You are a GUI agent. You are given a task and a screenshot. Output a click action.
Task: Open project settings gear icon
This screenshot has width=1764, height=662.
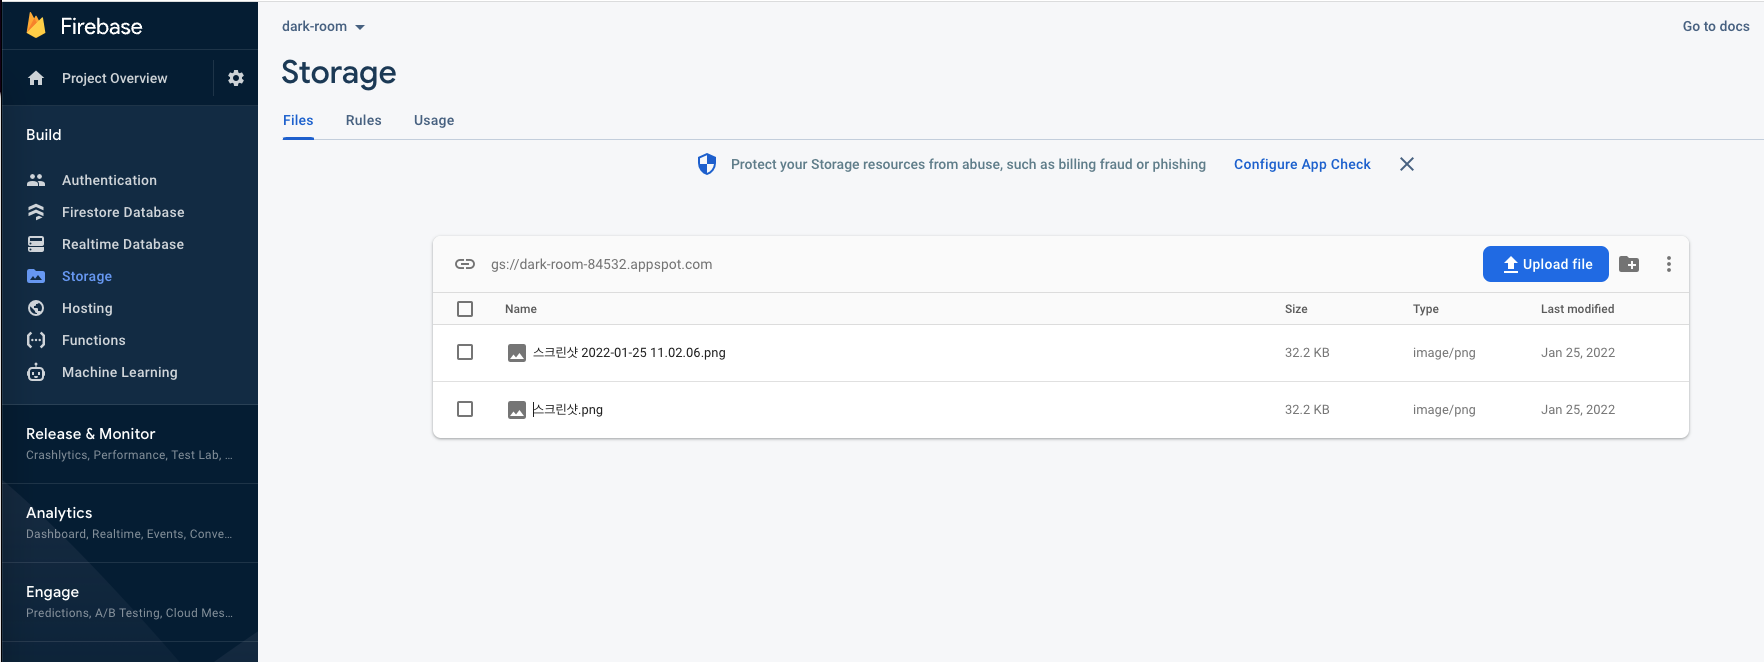coord(236,78)
